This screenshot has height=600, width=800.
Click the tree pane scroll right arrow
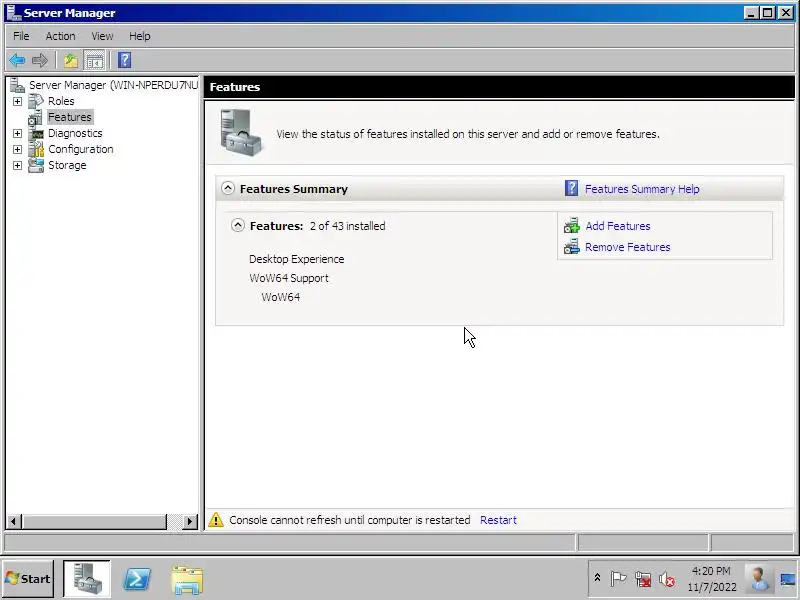coord(190,521)
